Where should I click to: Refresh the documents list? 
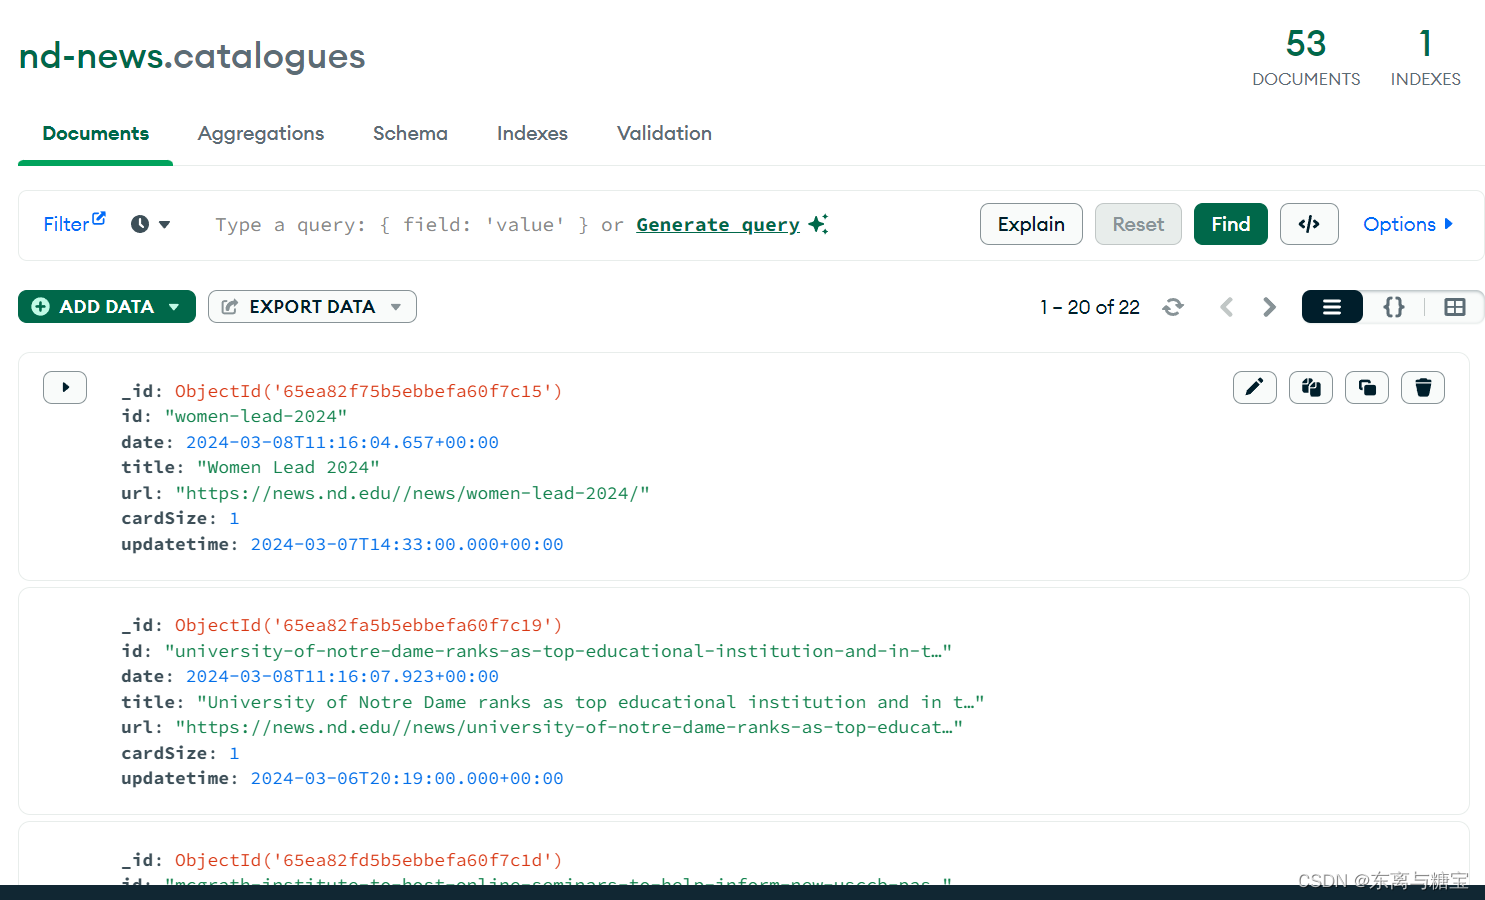pyautogui.click(x=1173, y=307)
